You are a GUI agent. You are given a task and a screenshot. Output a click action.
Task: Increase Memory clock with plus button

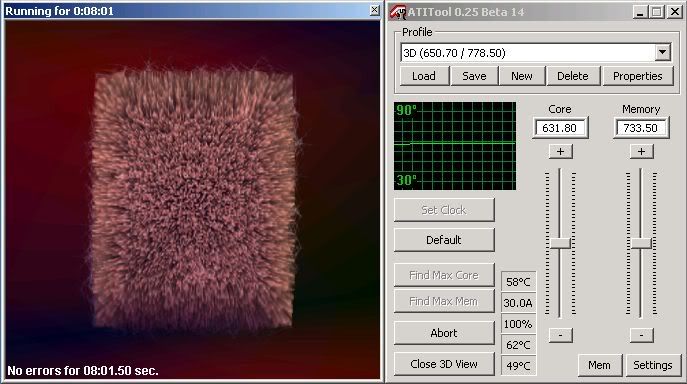point(641,152)
